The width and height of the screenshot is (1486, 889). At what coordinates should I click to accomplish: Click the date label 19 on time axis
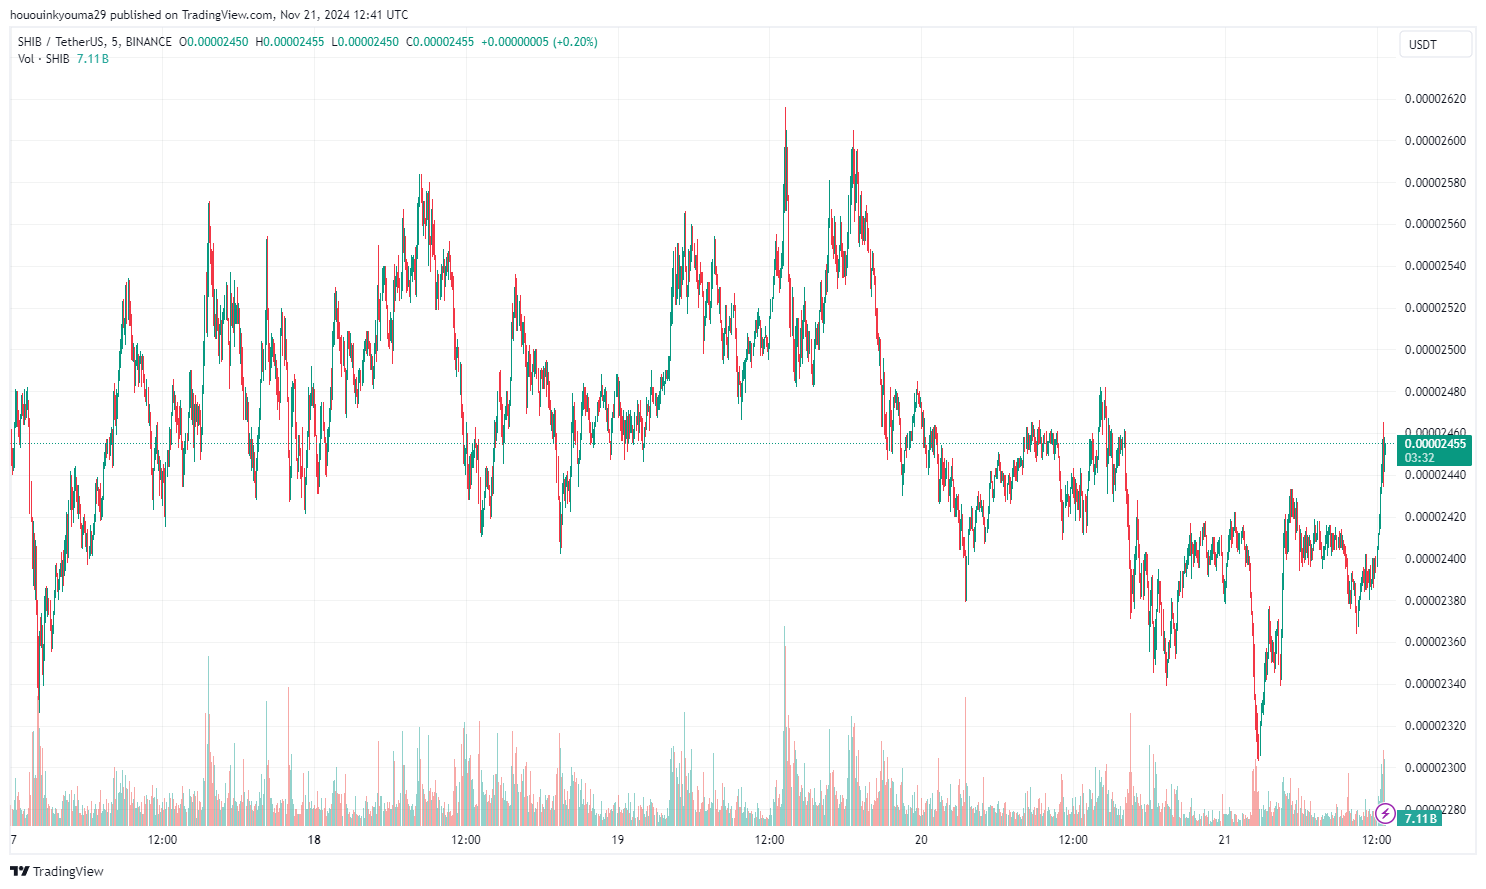tap(618, 840)
